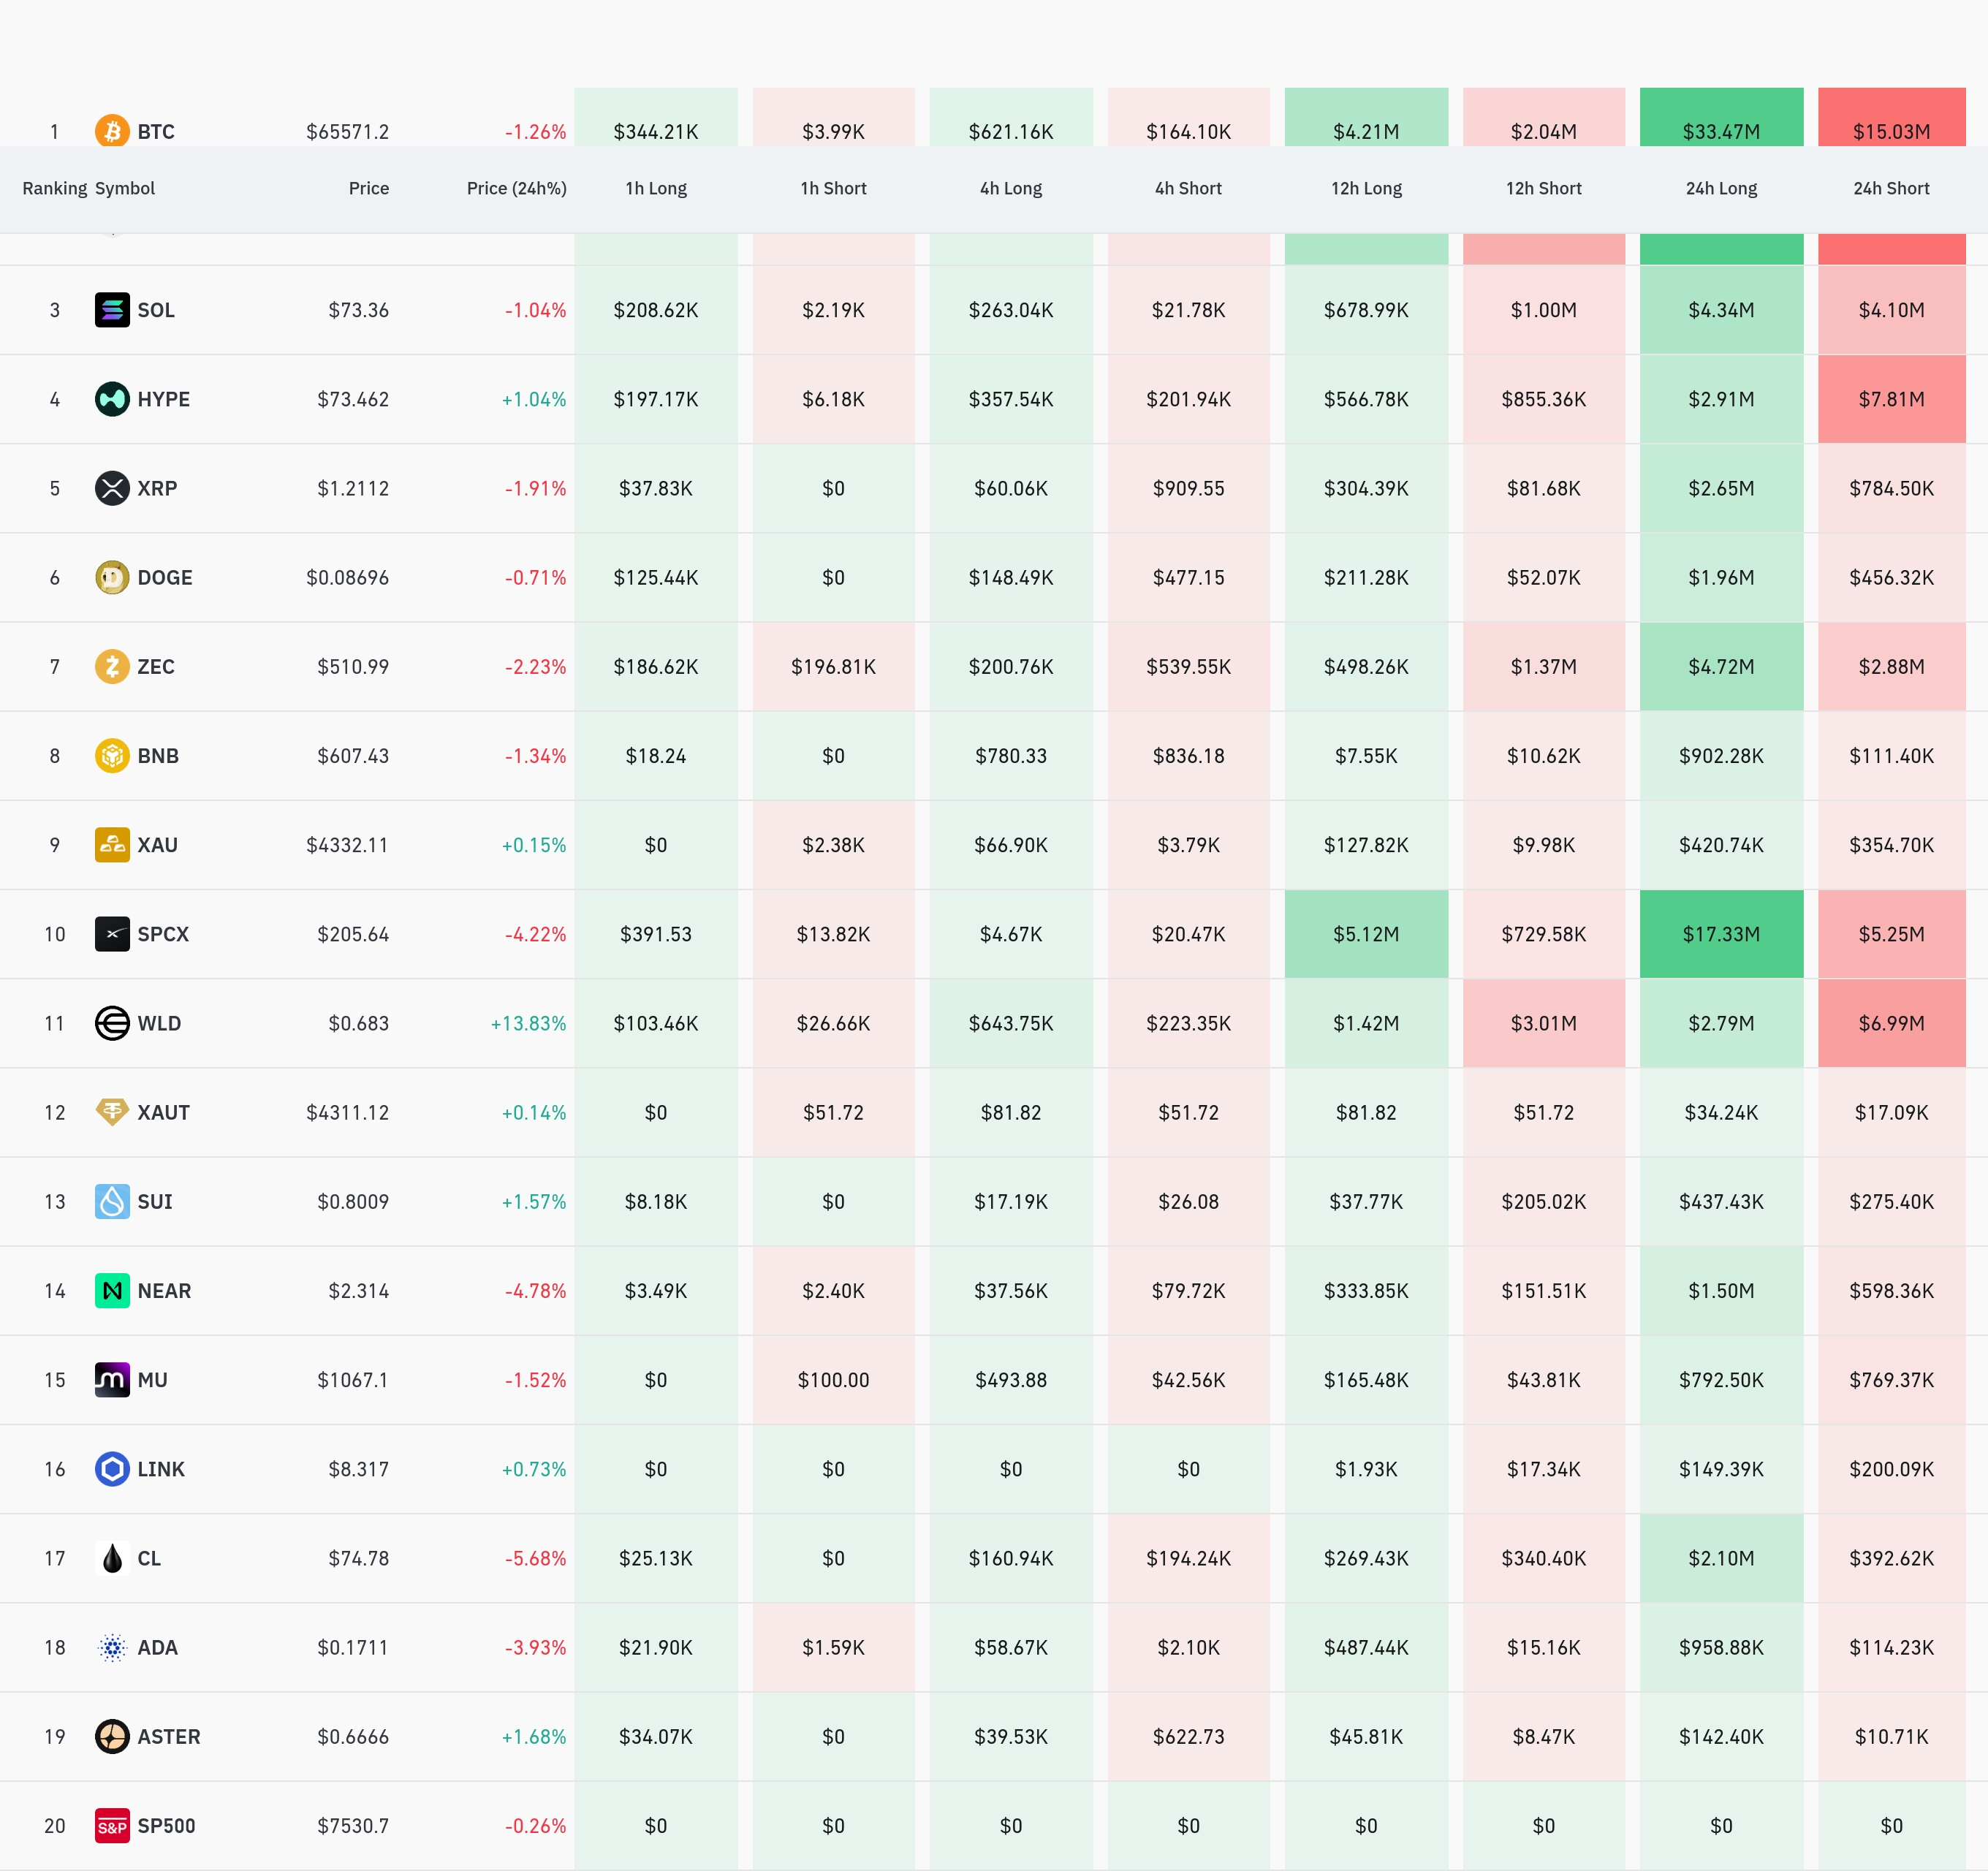Click WLD 24h Short $6.99M cell
Viewport: 1988px width, 1871px height.
click(x=1891, y=1023)
